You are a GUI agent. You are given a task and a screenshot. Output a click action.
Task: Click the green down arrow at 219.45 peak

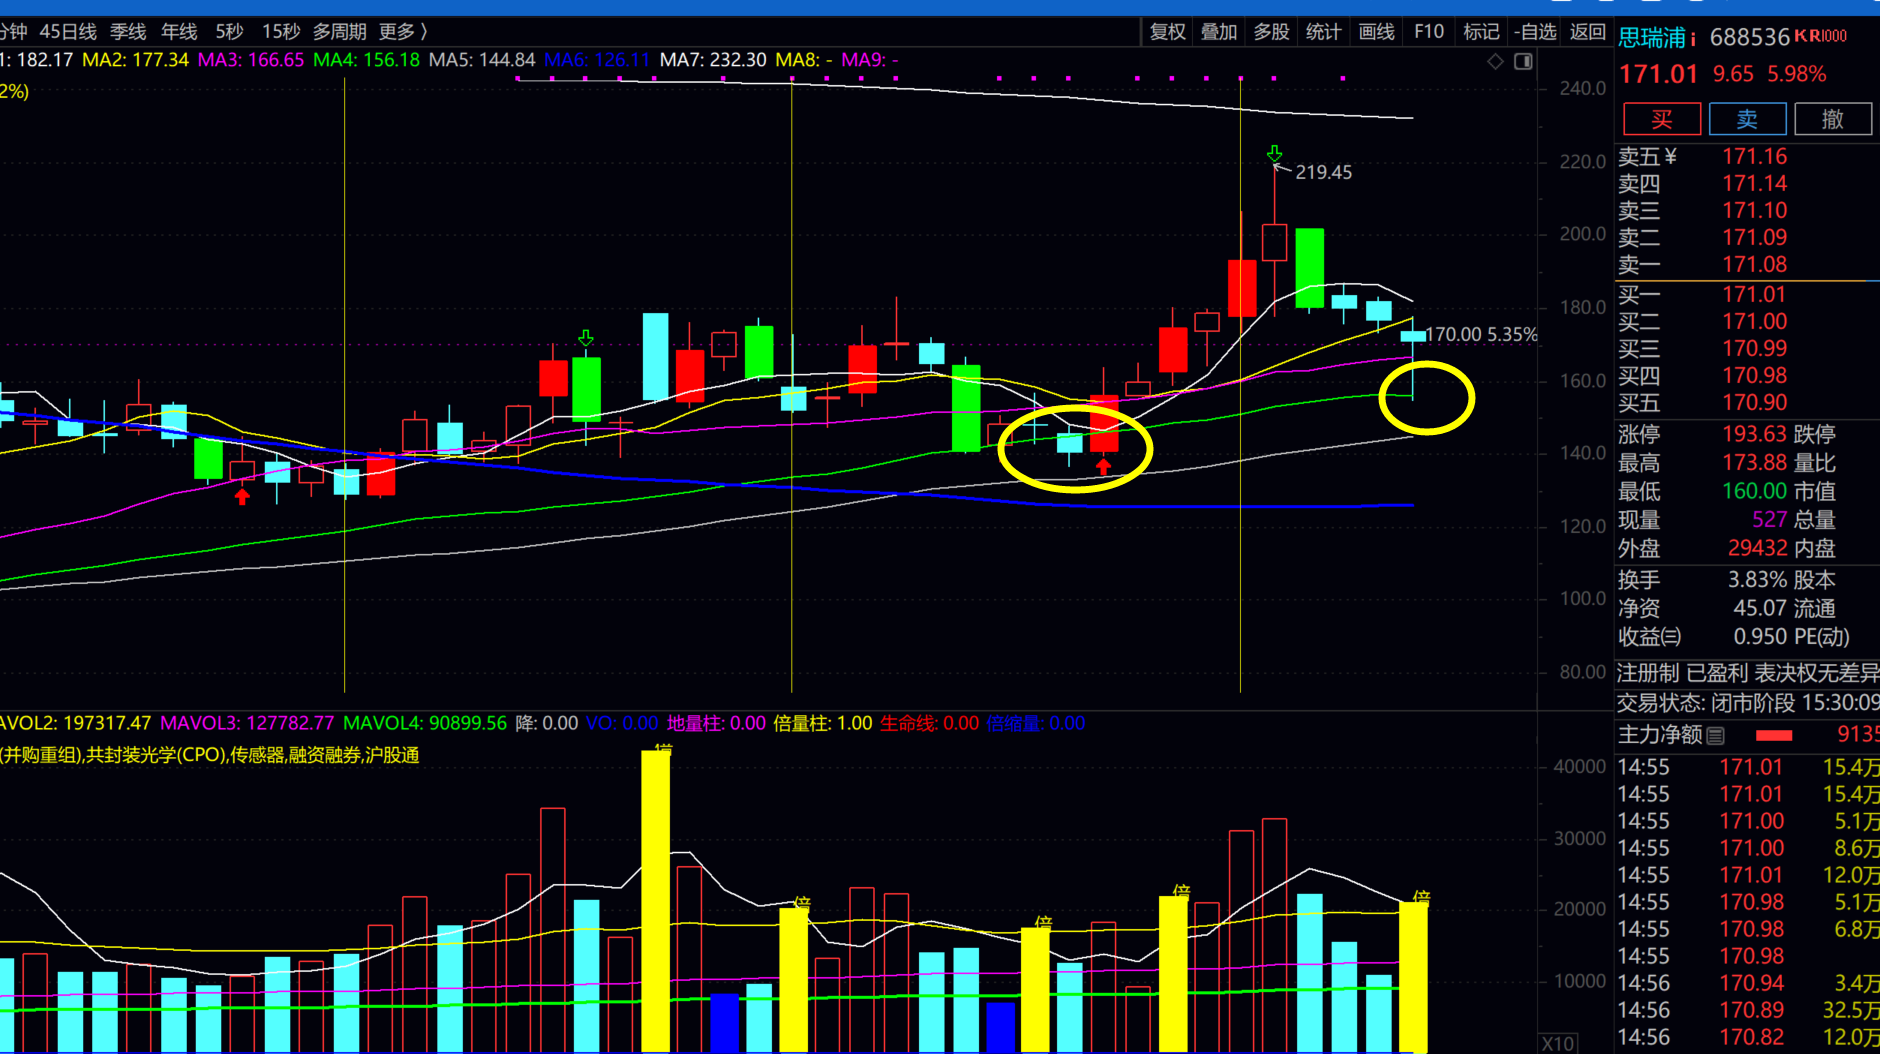pyautogui.click(x=1274, y=153)
